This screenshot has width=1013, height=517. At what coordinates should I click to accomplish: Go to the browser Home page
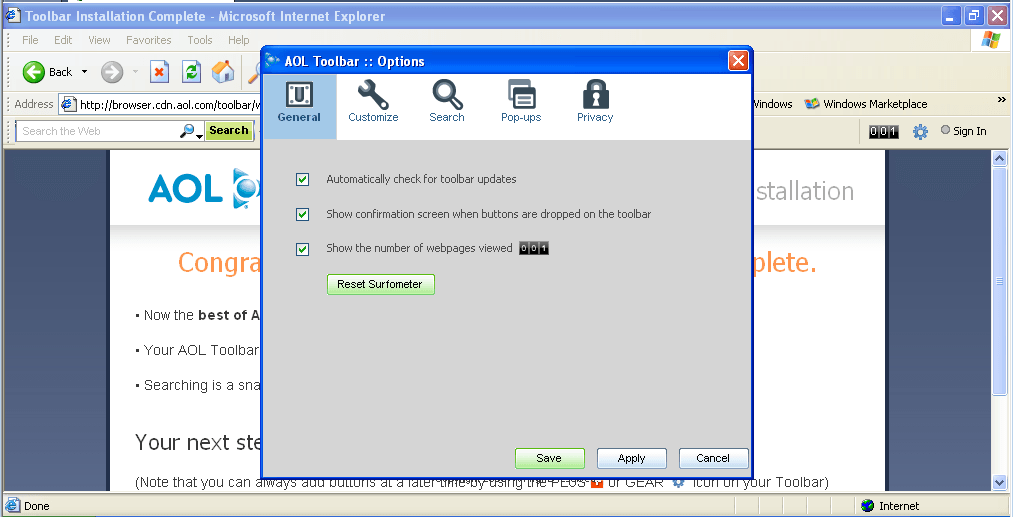coord(223,72)
